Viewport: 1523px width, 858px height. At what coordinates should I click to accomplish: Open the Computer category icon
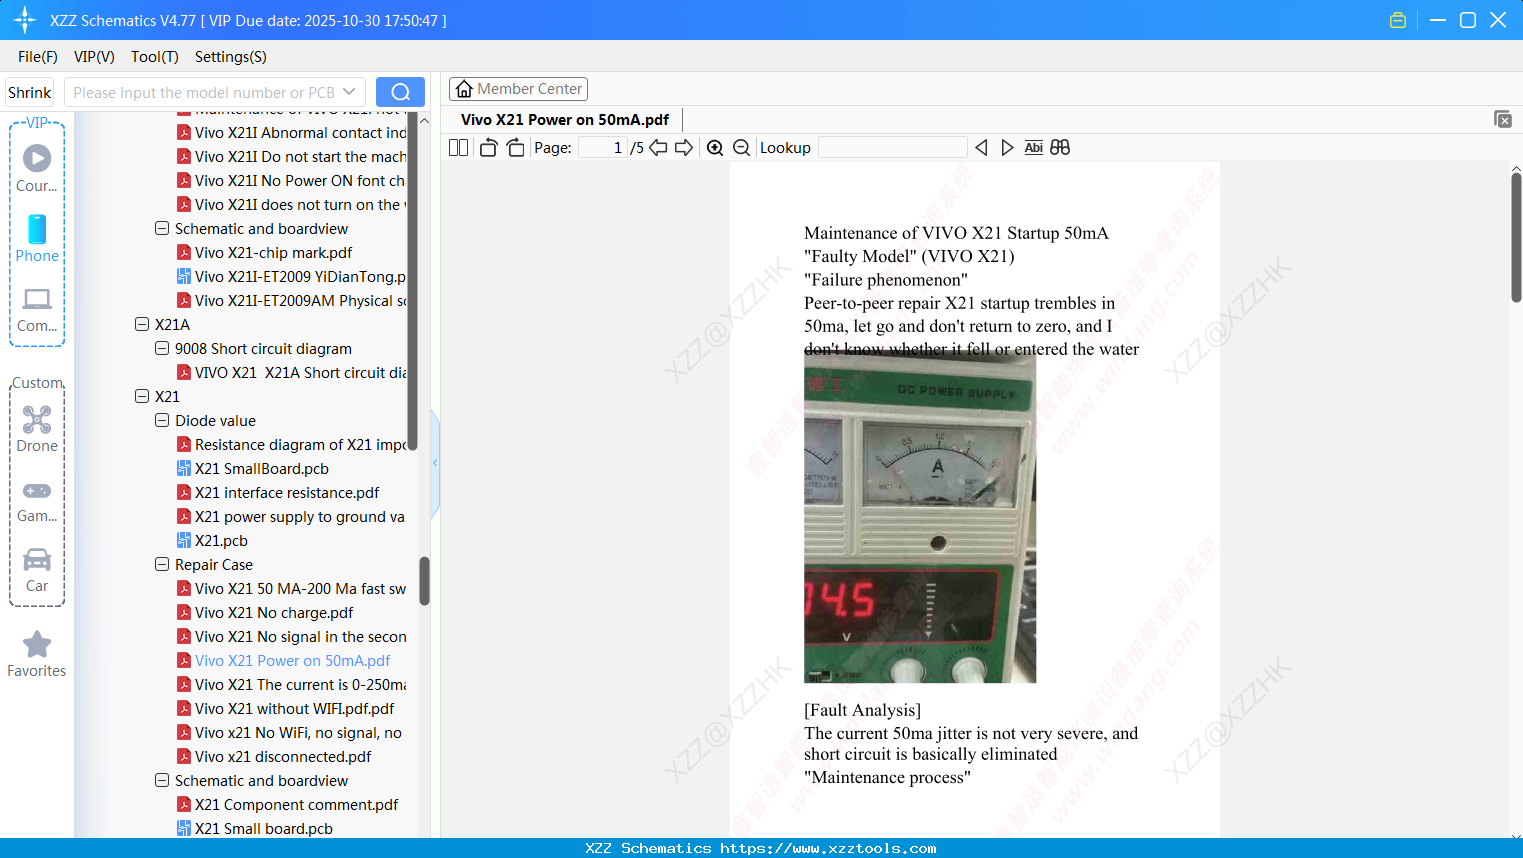(37, 309)
